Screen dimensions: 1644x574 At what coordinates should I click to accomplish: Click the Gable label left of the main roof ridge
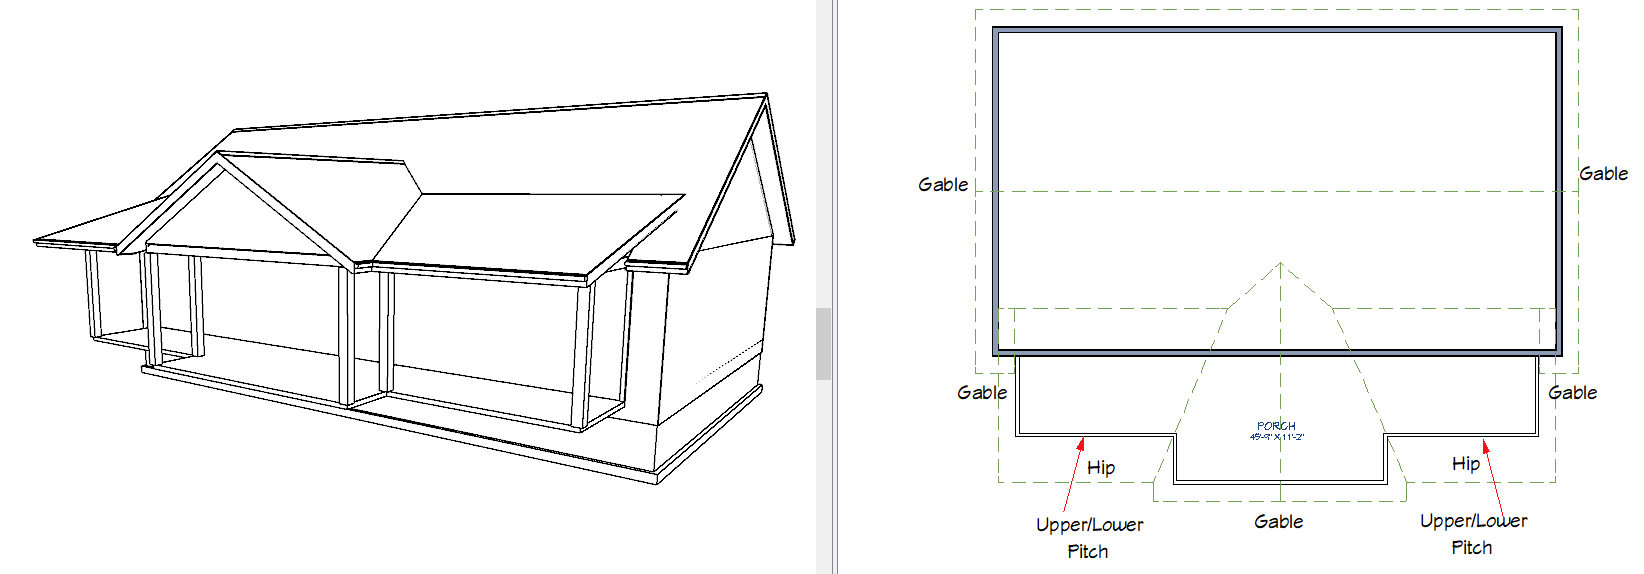click(942, 185)
